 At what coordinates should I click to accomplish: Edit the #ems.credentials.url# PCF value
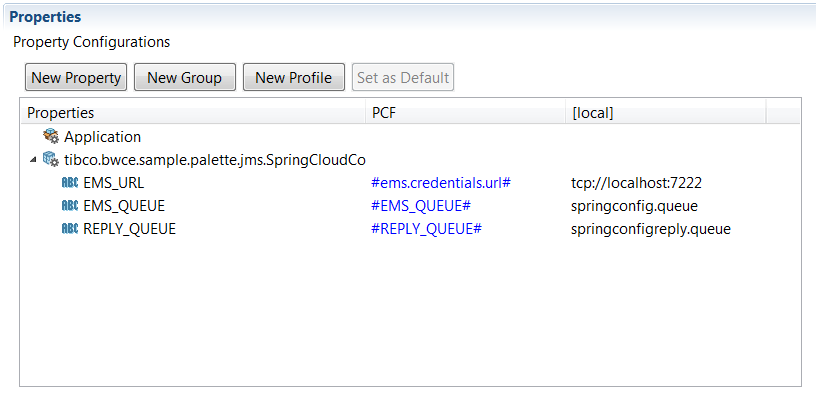click(x=441, y=183)
